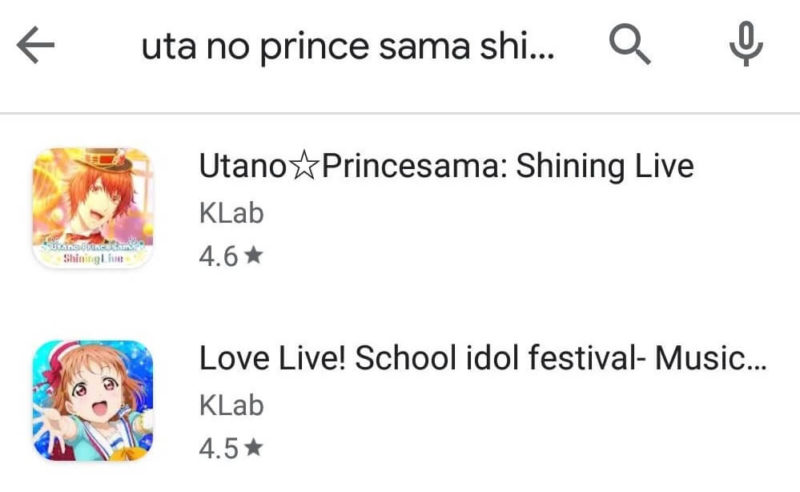
Task: Open the Love Live! School idol festival title
Action: coord(483,358)
